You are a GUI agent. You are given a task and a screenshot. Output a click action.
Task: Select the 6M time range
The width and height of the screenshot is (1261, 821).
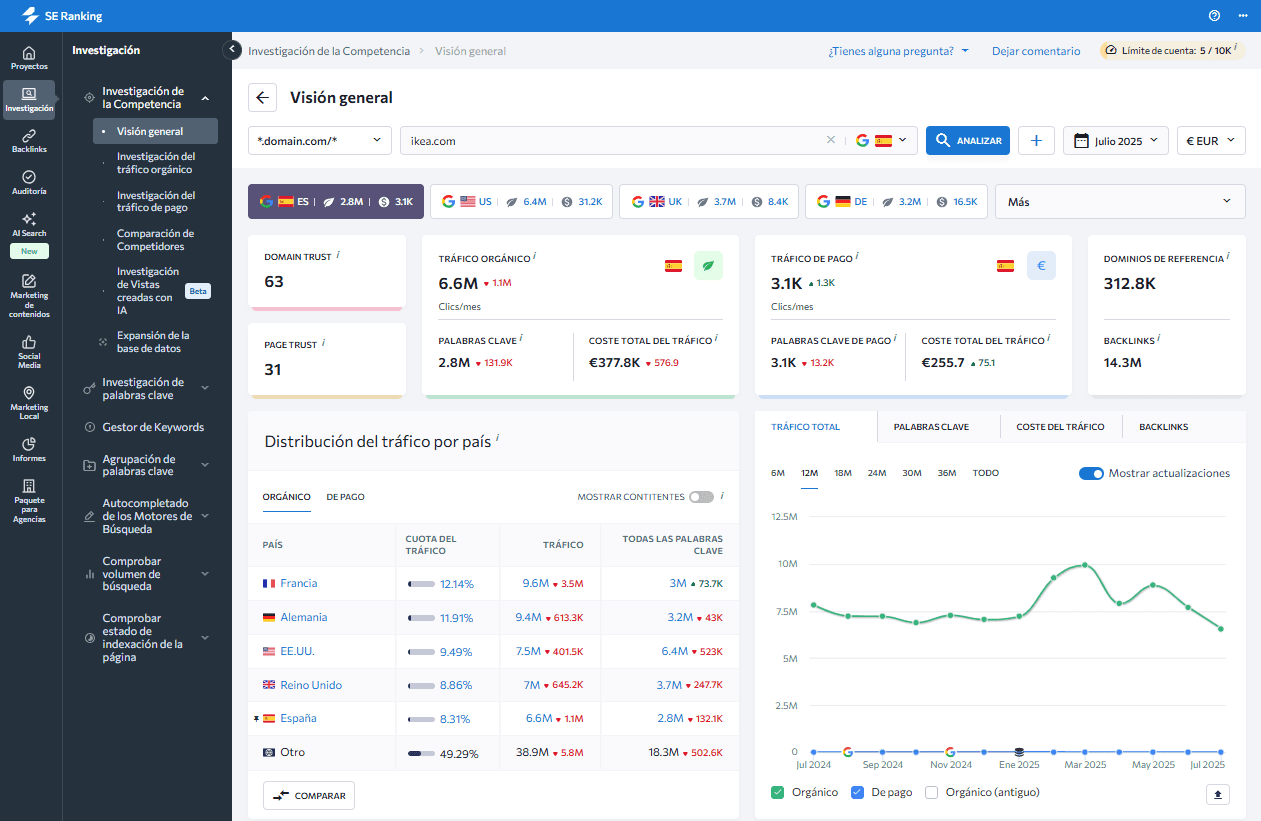778,473
